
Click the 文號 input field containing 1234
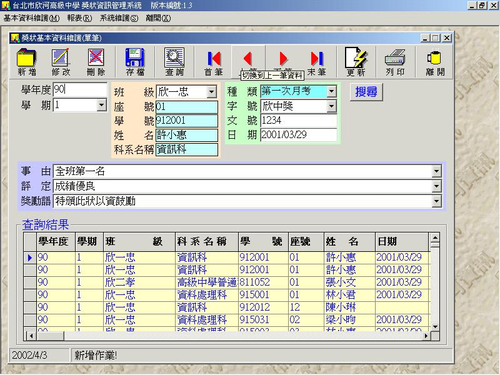299,120
